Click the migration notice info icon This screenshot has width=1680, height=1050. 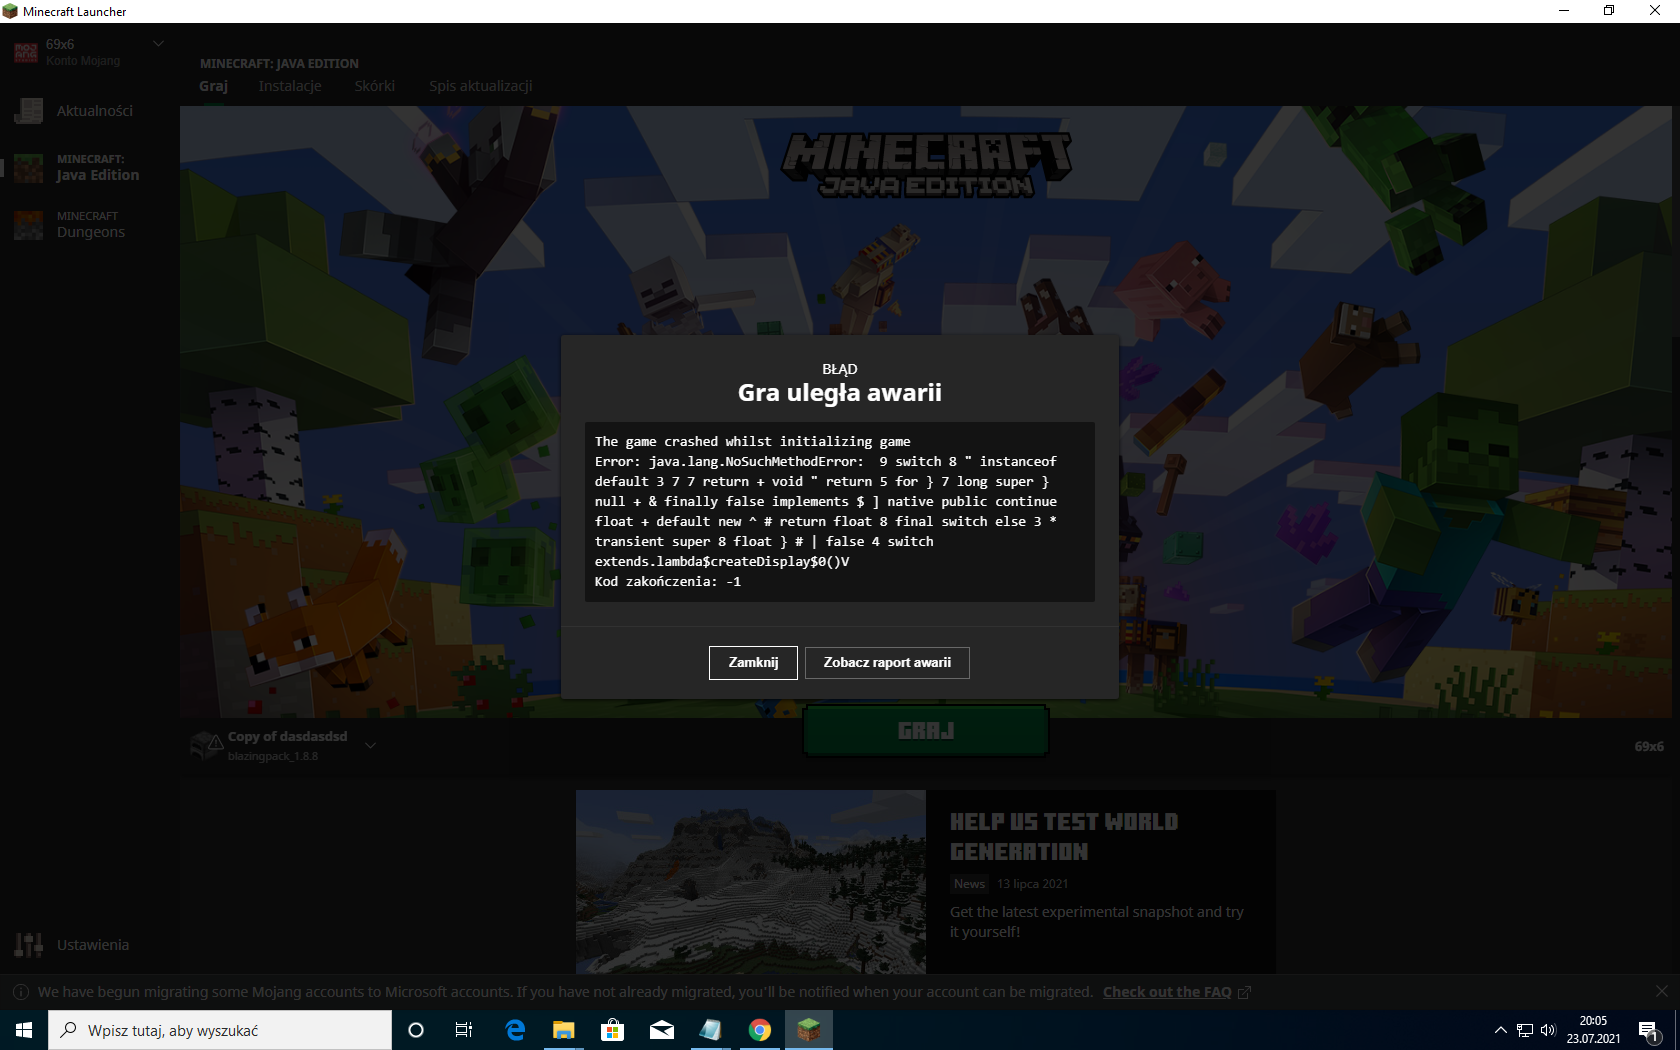point(20,992)
